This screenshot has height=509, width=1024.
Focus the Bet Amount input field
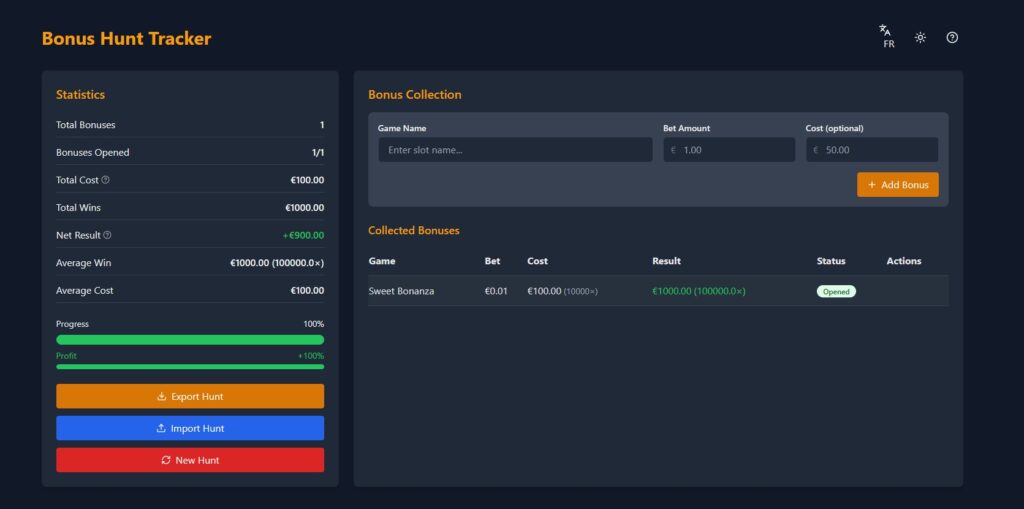point(729,150)
